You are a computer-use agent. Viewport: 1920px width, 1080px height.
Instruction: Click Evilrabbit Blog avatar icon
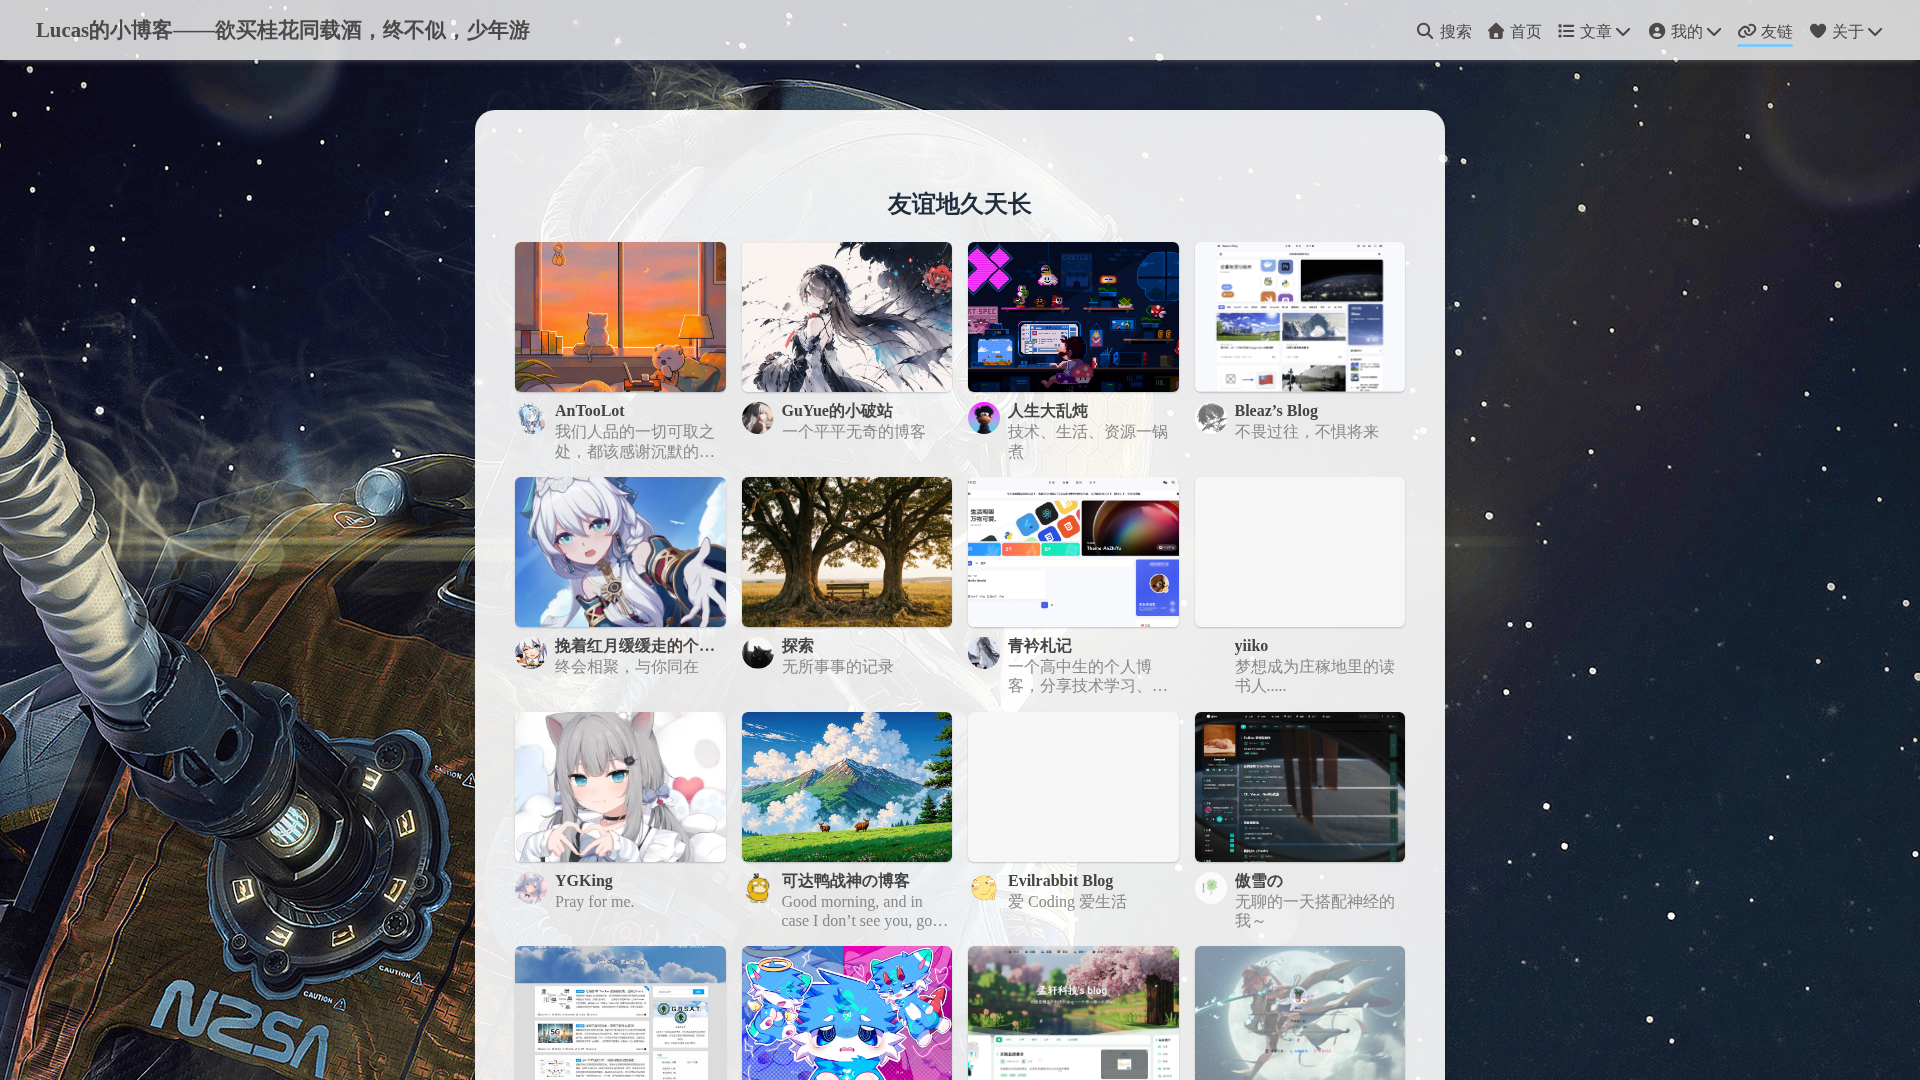coord(984,888)
